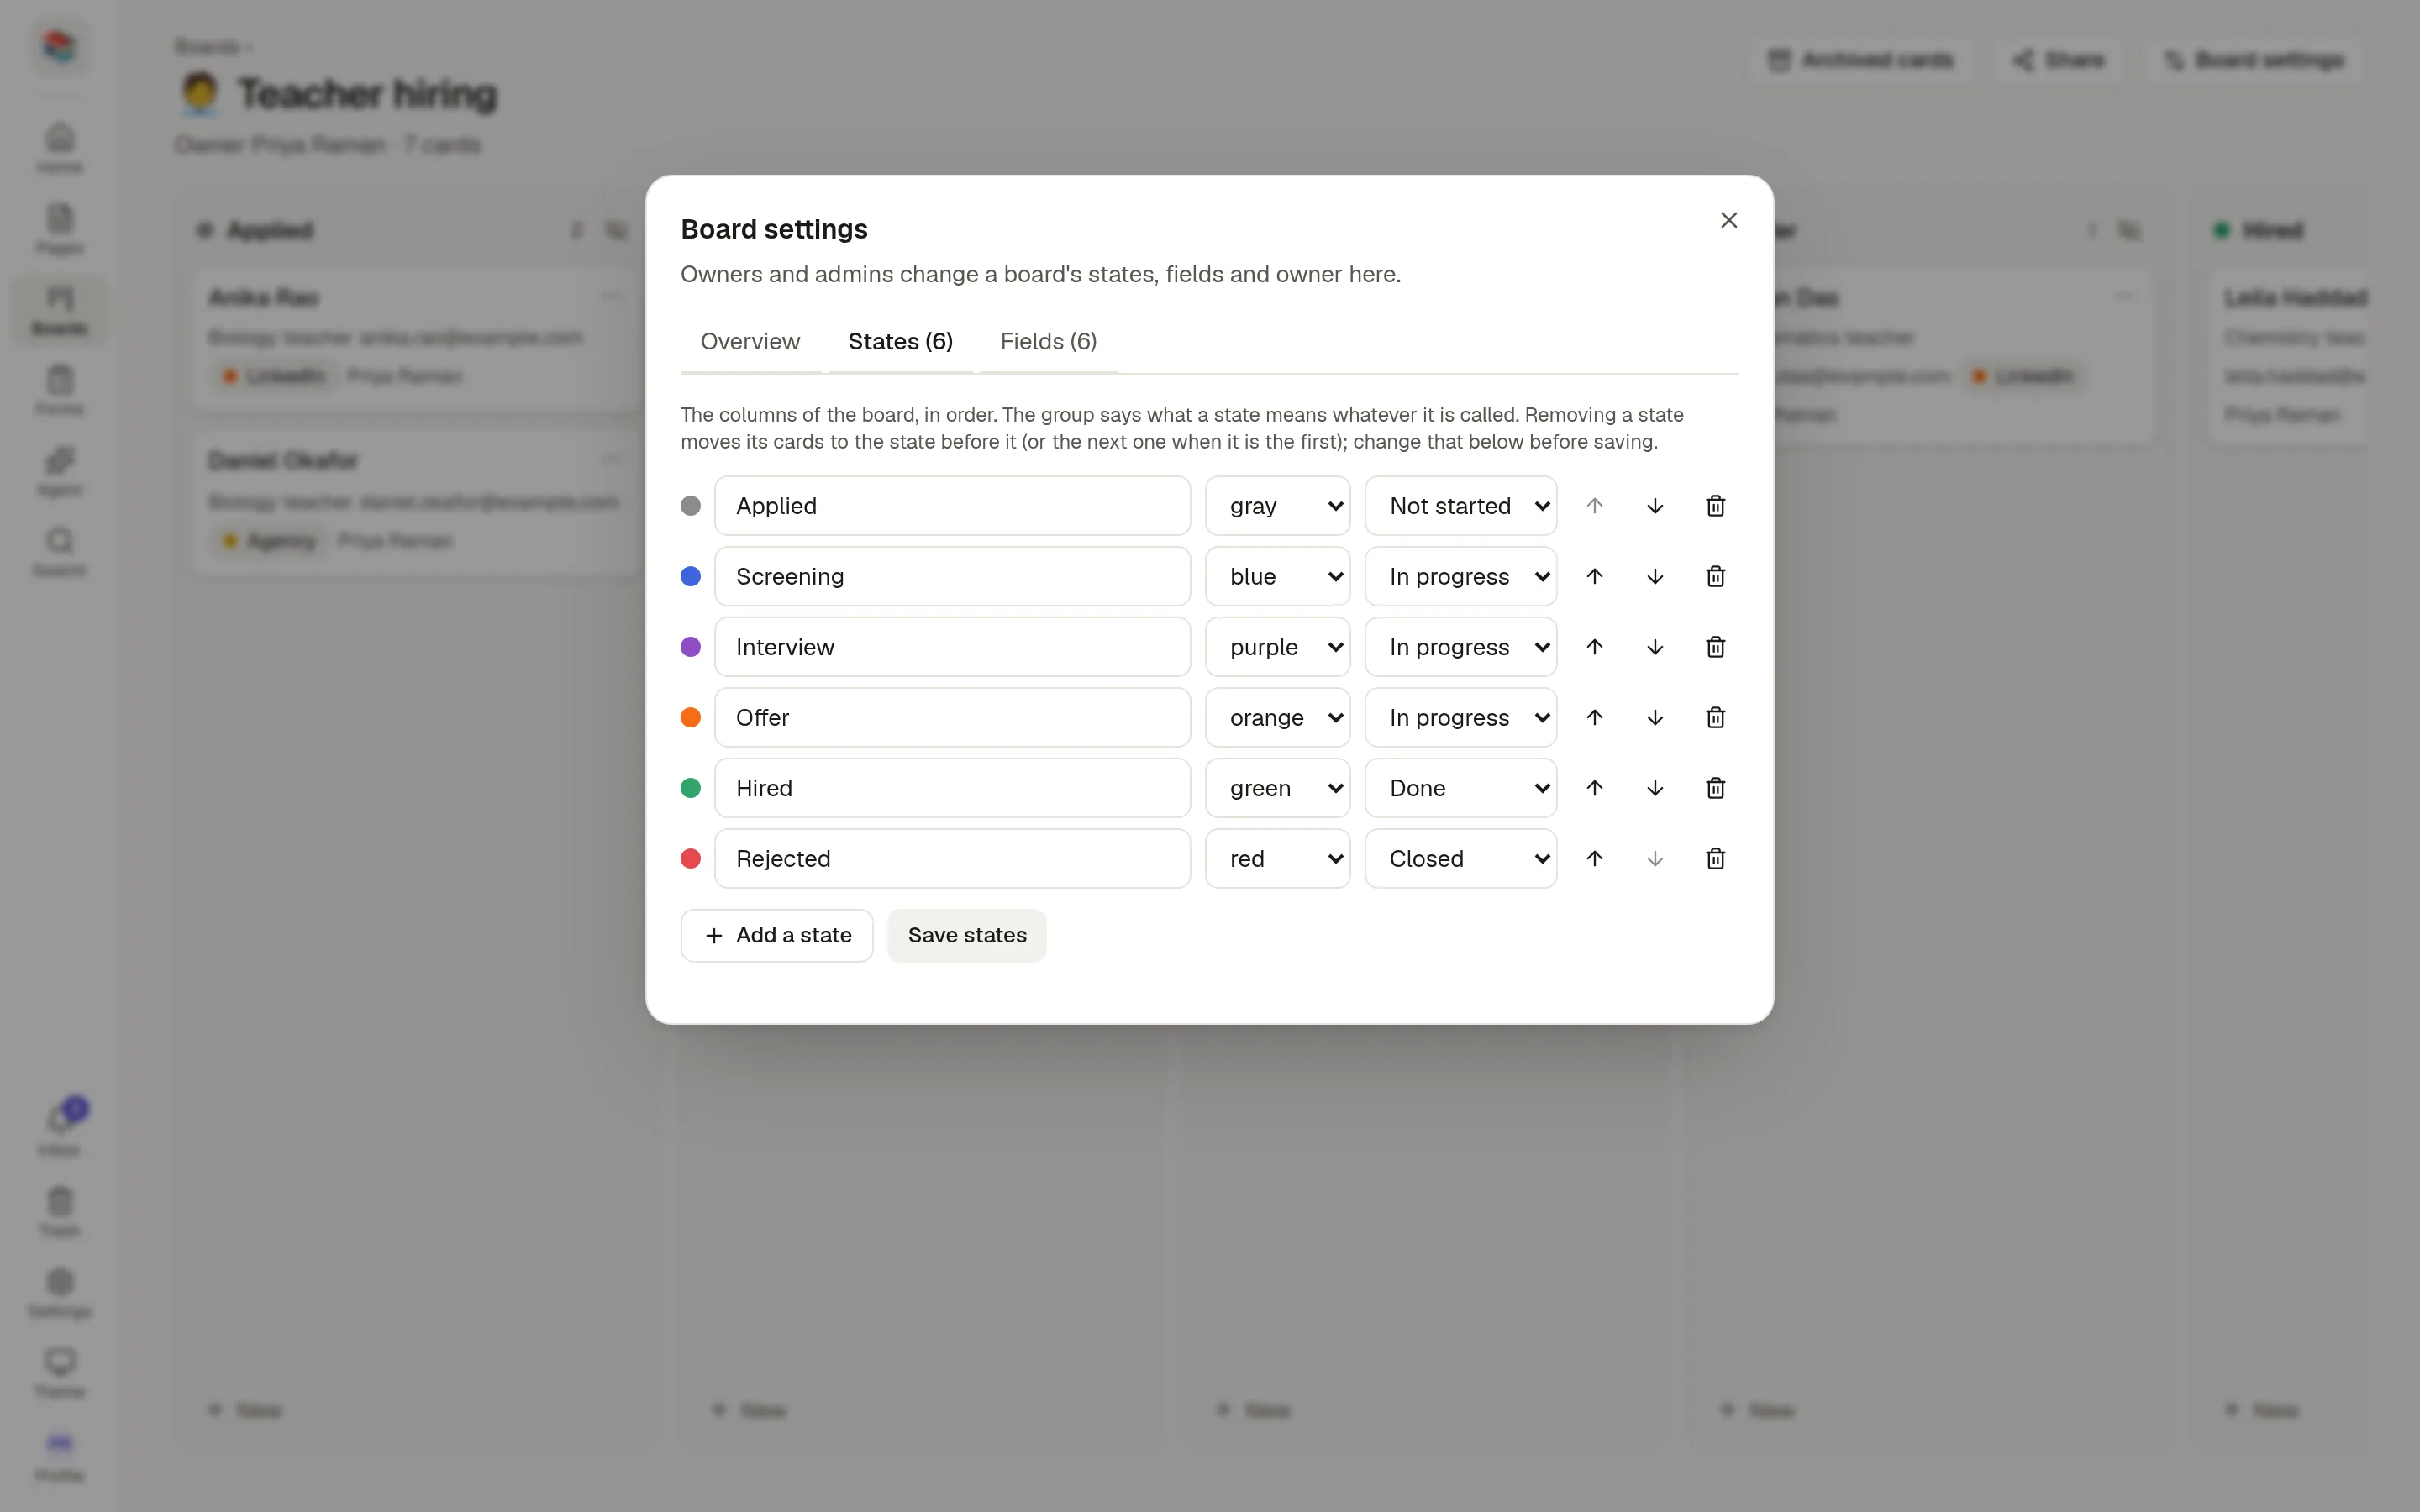Open Interview's In progress group dropdown
Image resolution: width=2420 pixels, height=1512 pixels.
tap(1460, 647)
